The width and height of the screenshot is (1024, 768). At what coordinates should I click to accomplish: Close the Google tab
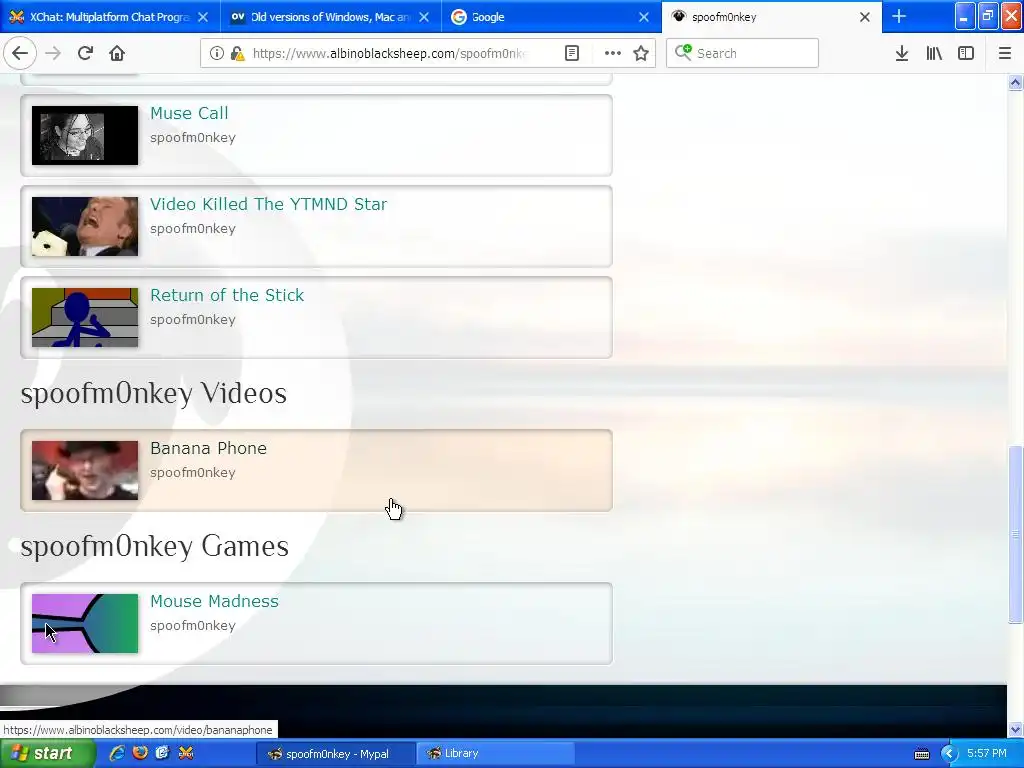(x=644, y=17)
